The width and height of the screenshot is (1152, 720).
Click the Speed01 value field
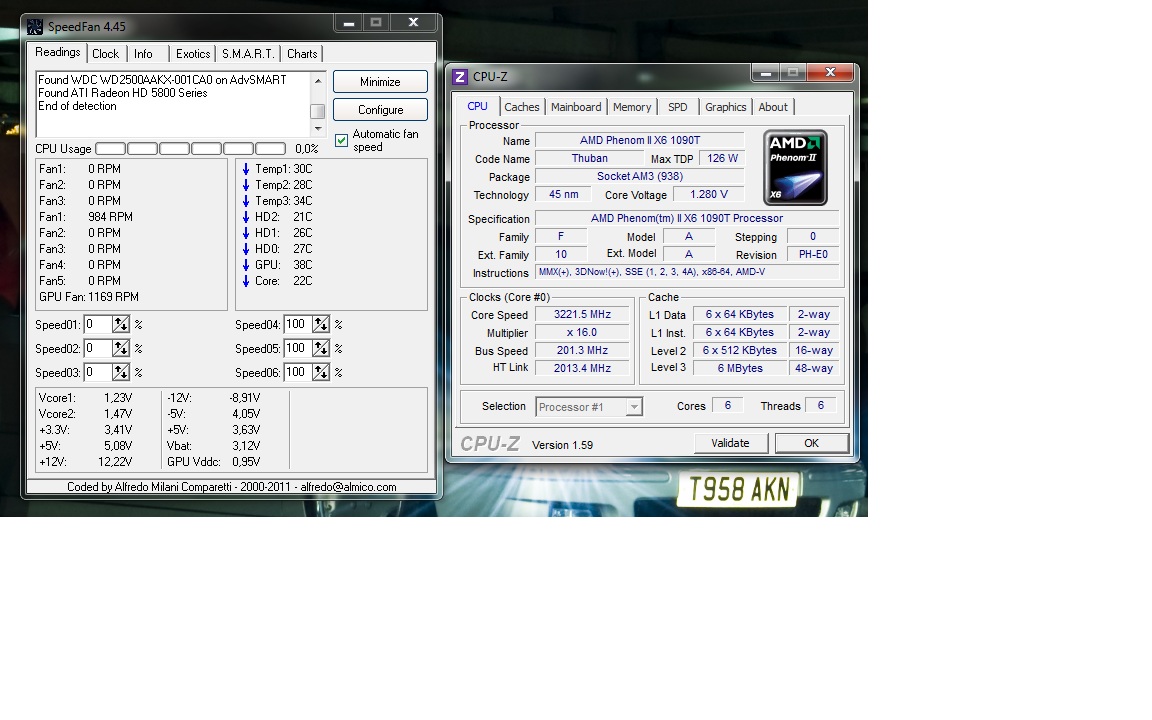click(x=98, y=325)
